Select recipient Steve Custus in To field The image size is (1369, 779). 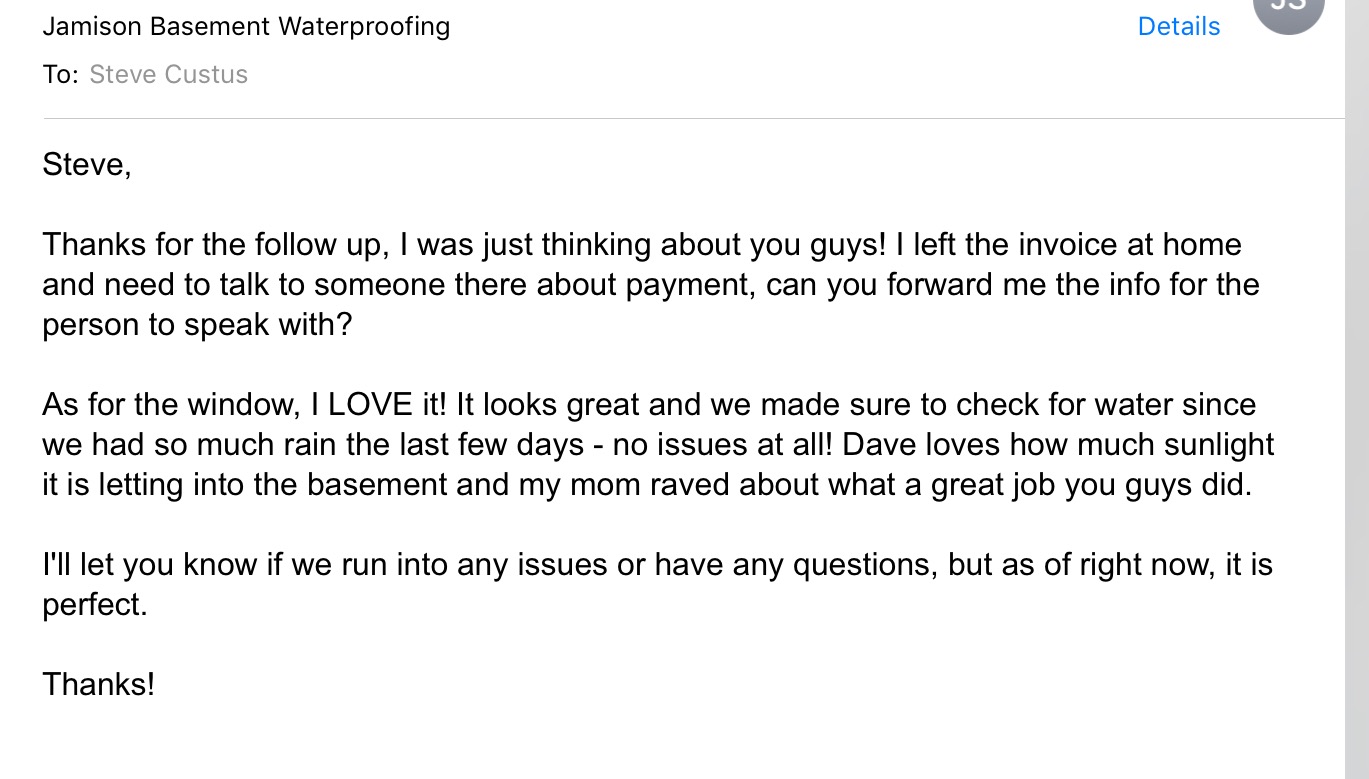click(168, 75)
